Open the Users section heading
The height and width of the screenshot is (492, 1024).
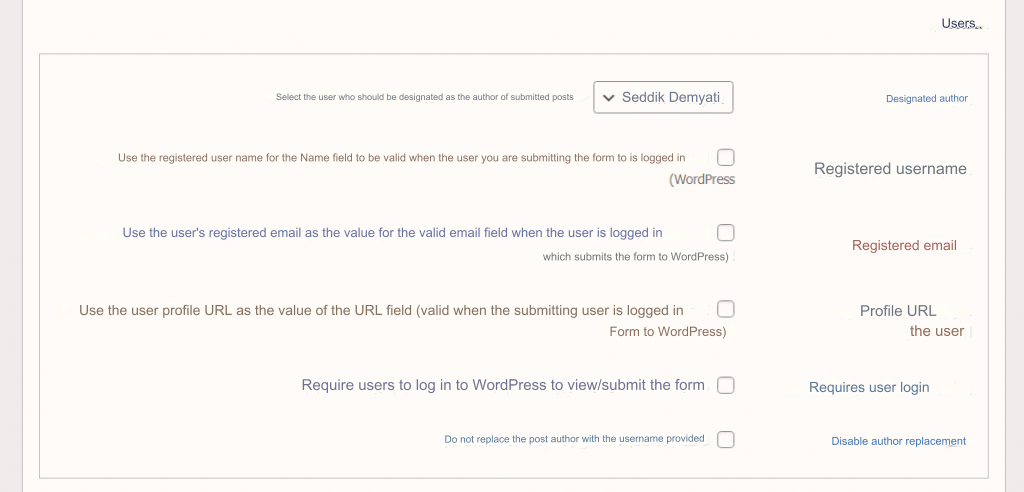(960, 24)
